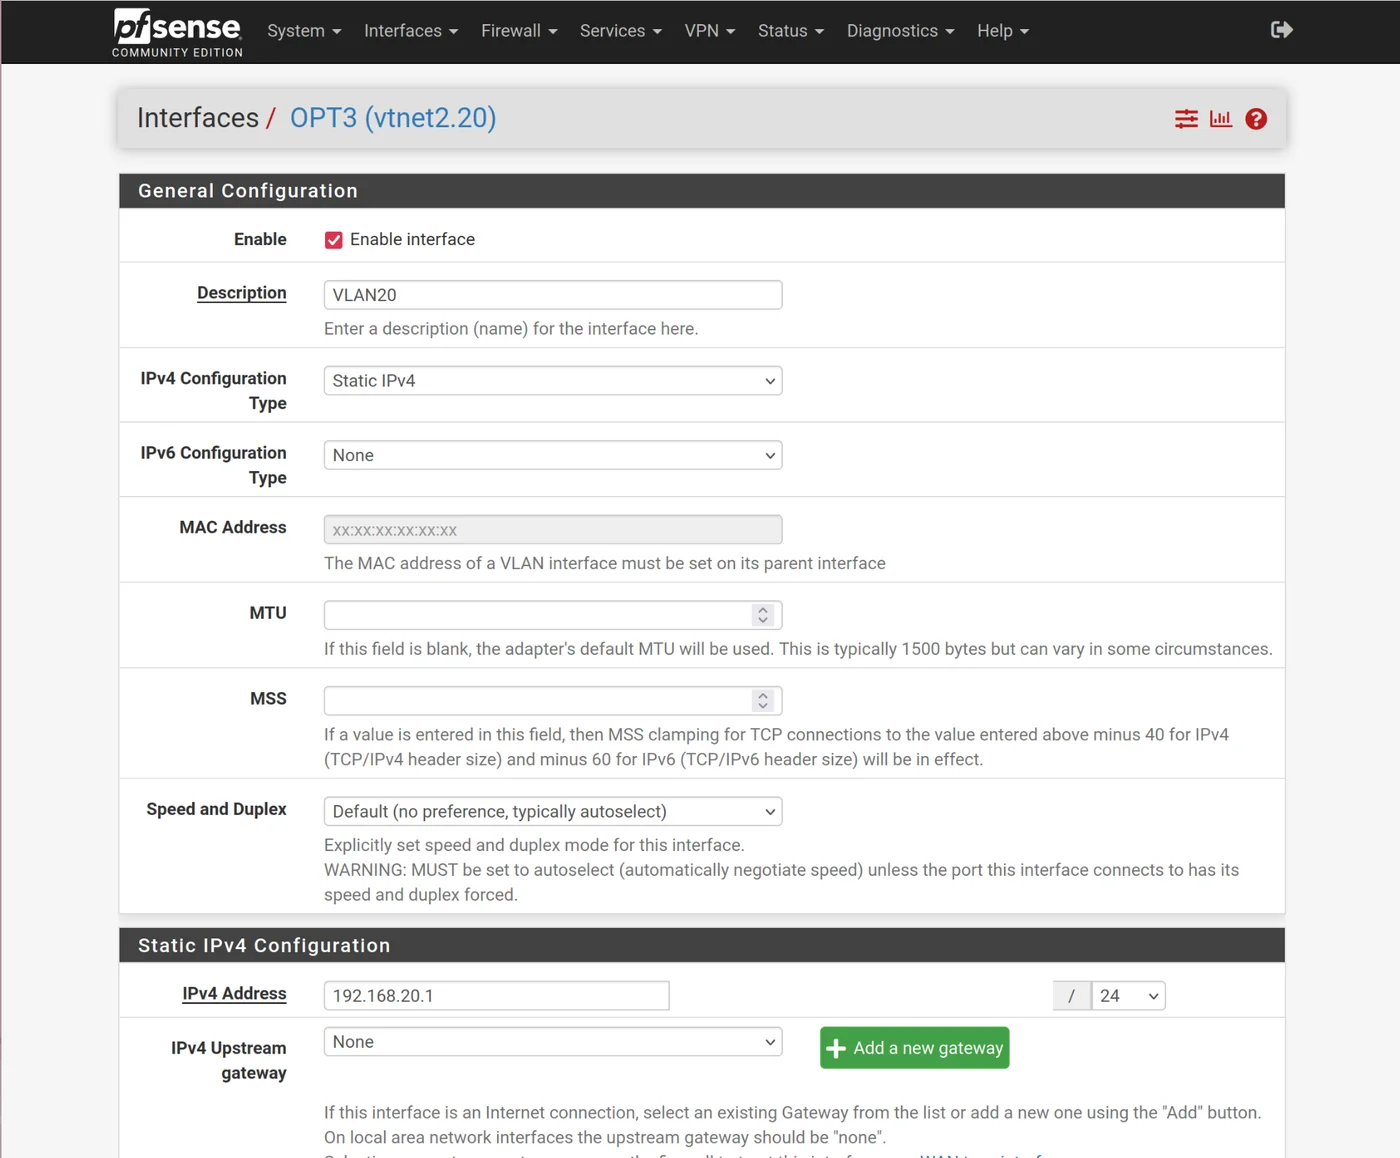This screenshot has height=1158, width=1400.
Task: Click the logout icon in top right
Action: point(1281,29)
